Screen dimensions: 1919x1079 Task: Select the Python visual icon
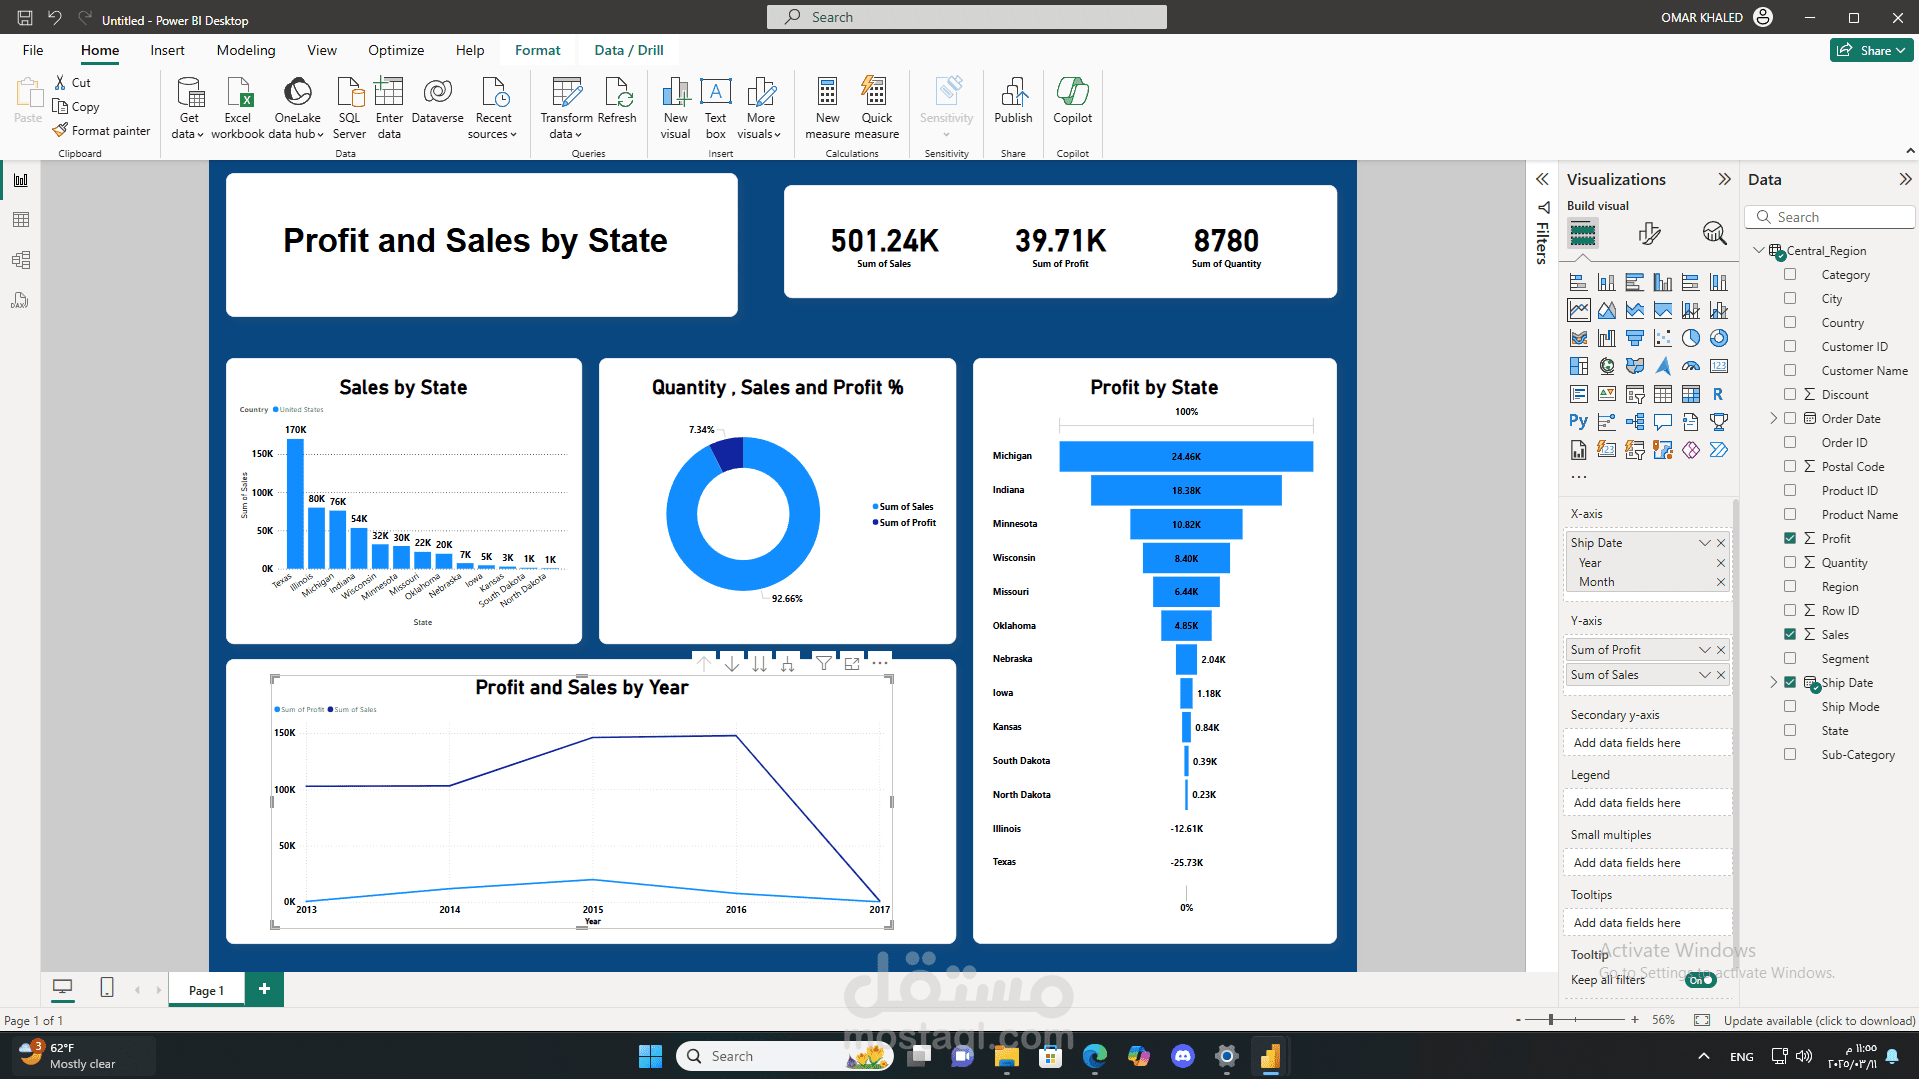[x=1578, y=422]
